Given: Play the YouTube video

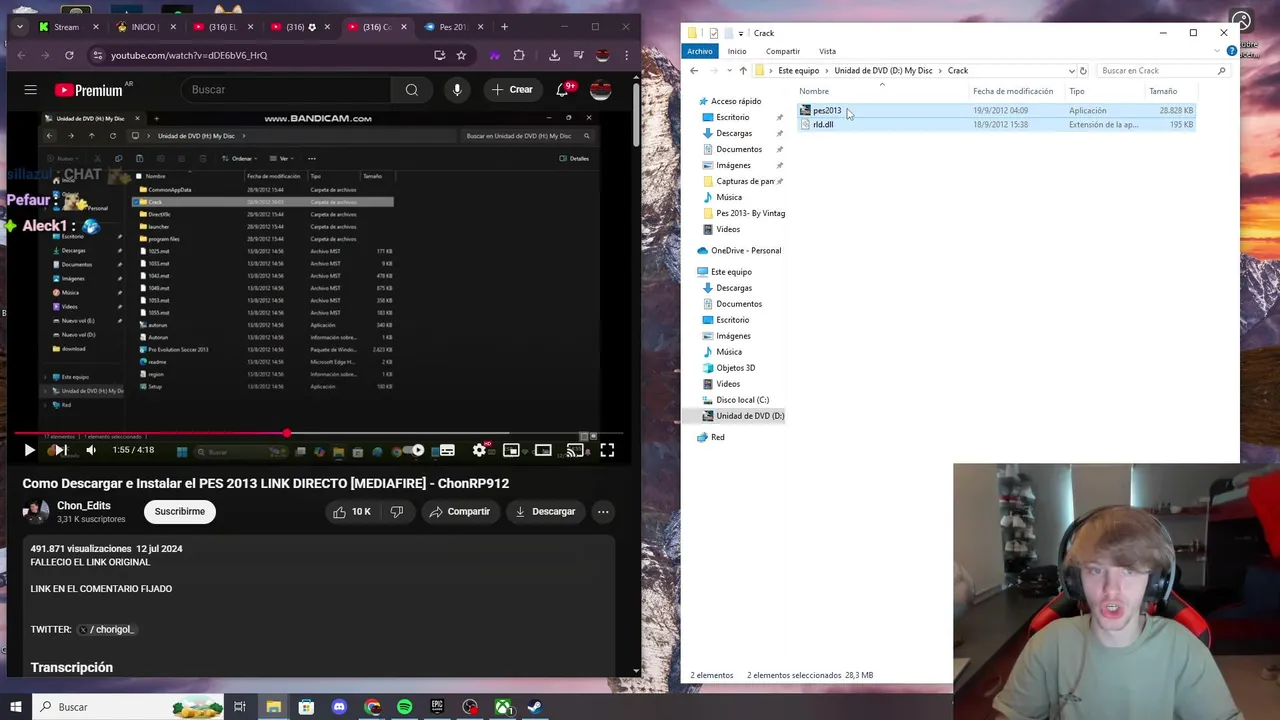Looking at the screenshot, I should [x=29, y=450].
